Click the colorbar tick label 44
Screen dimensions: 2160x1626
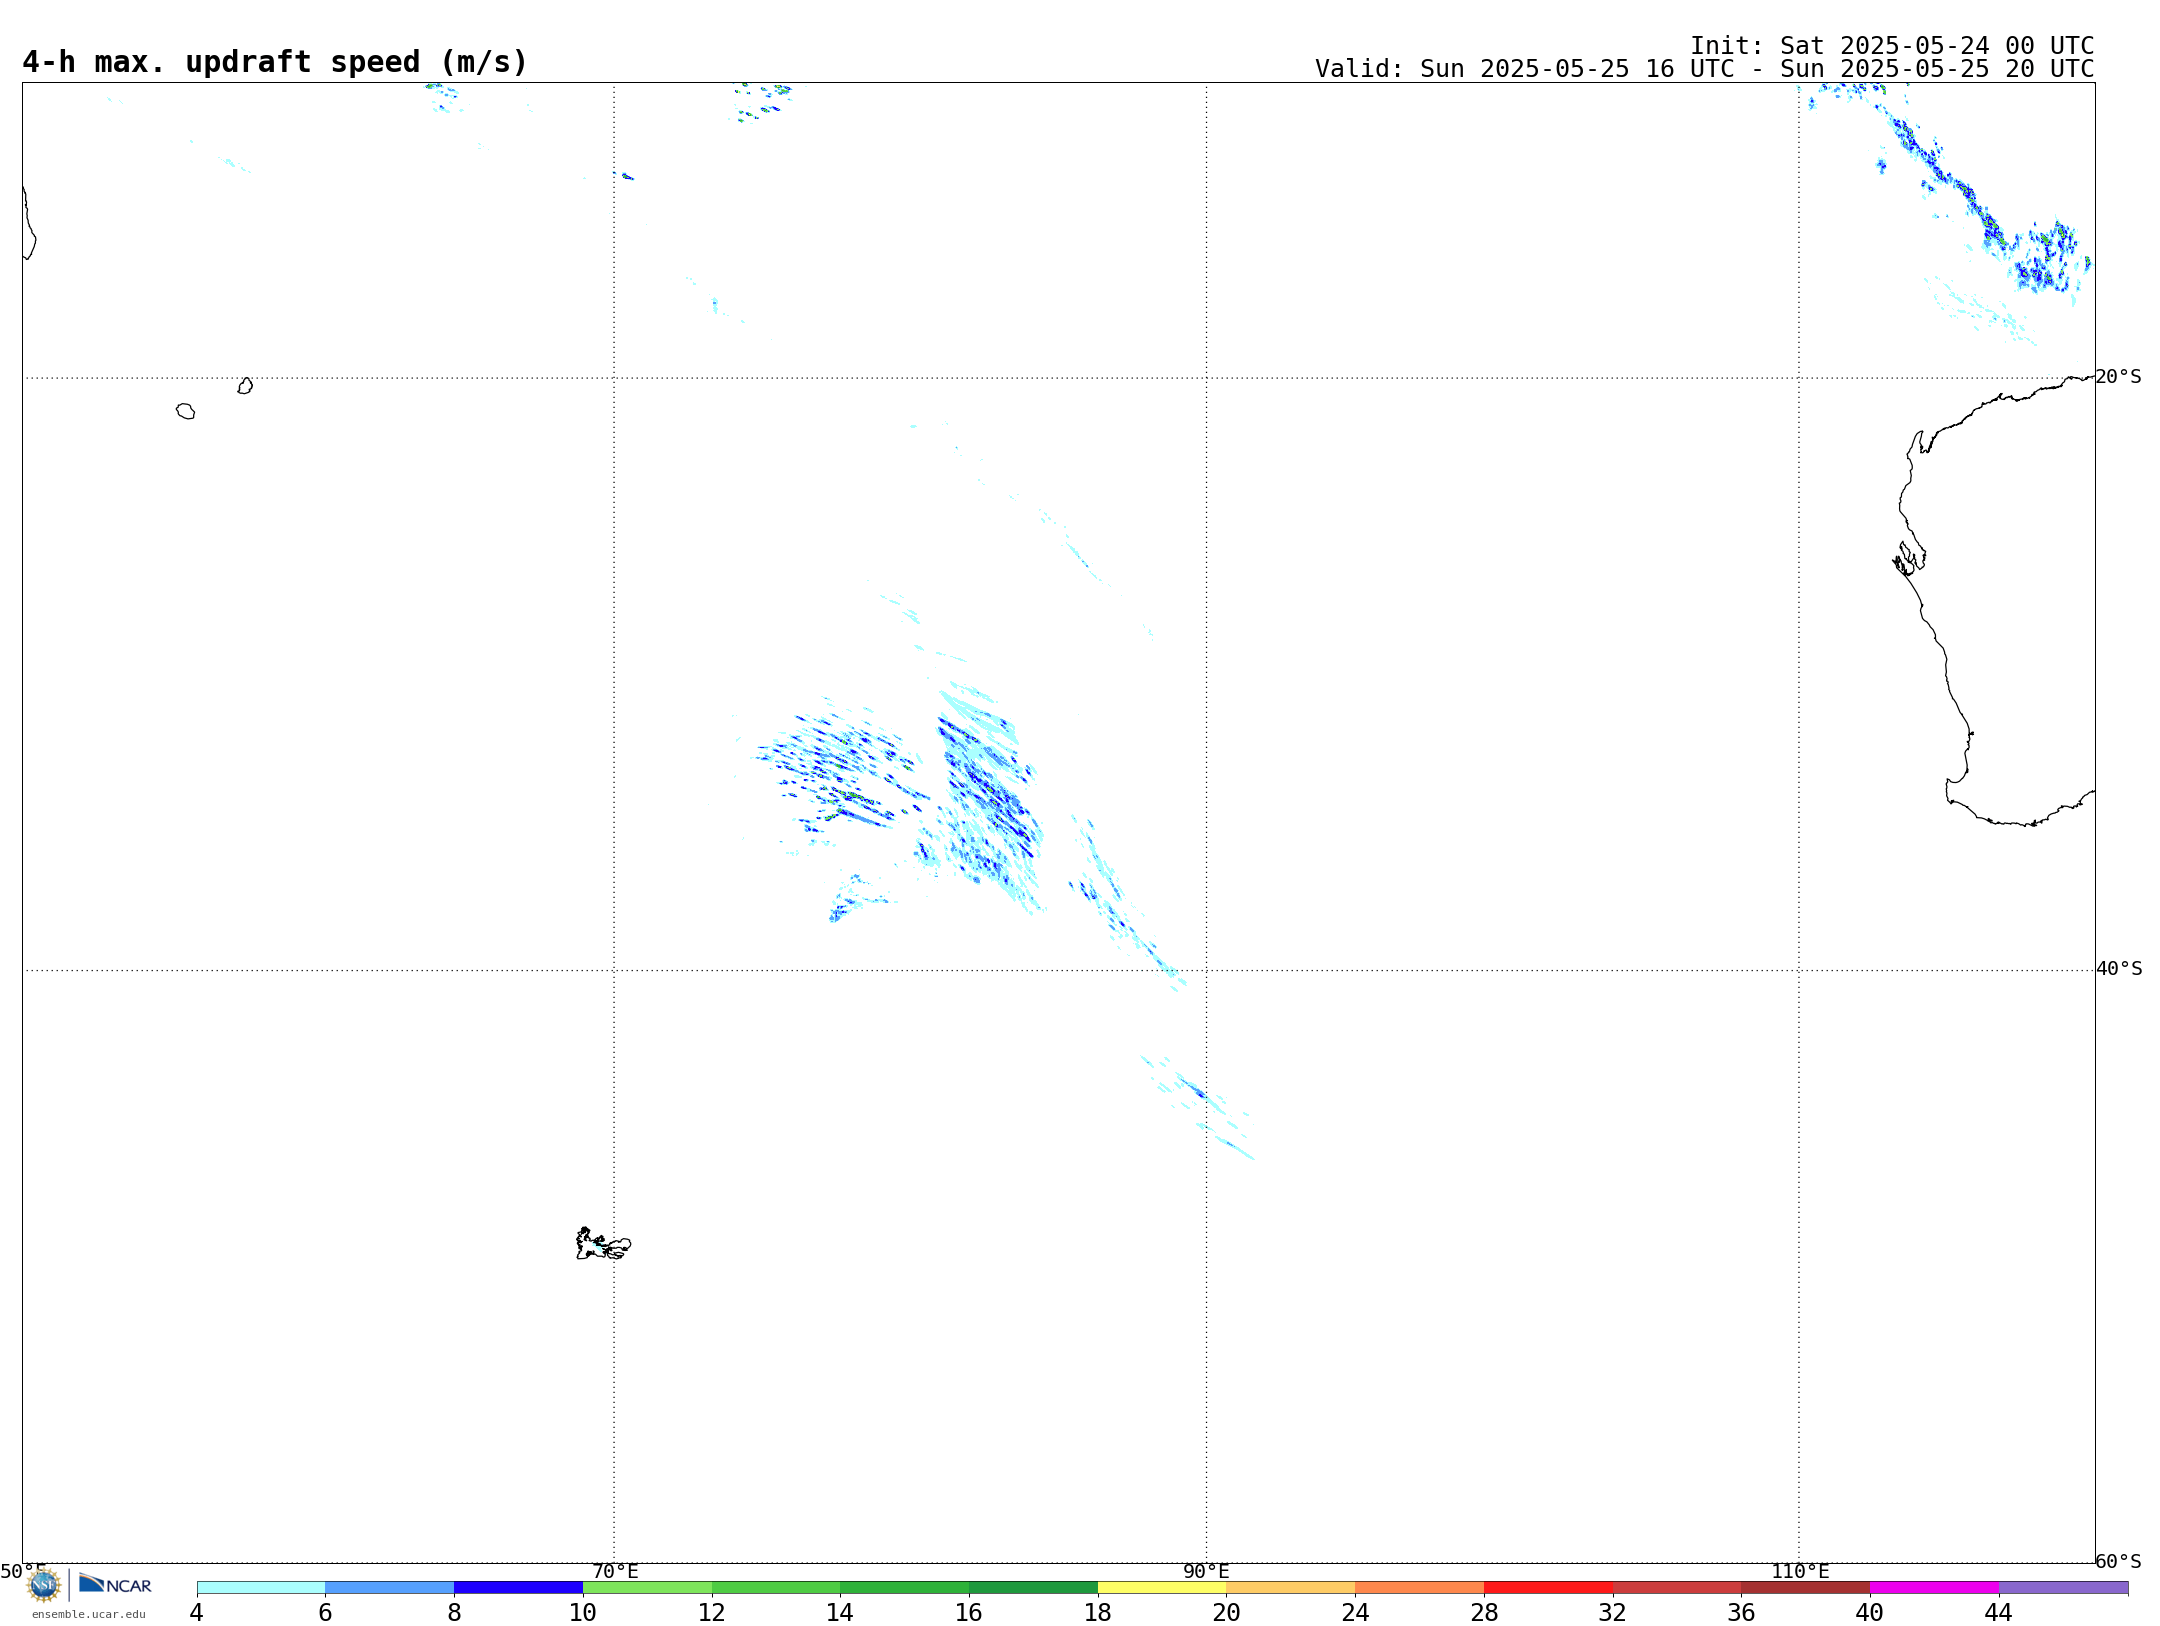pos(1998,1612)
